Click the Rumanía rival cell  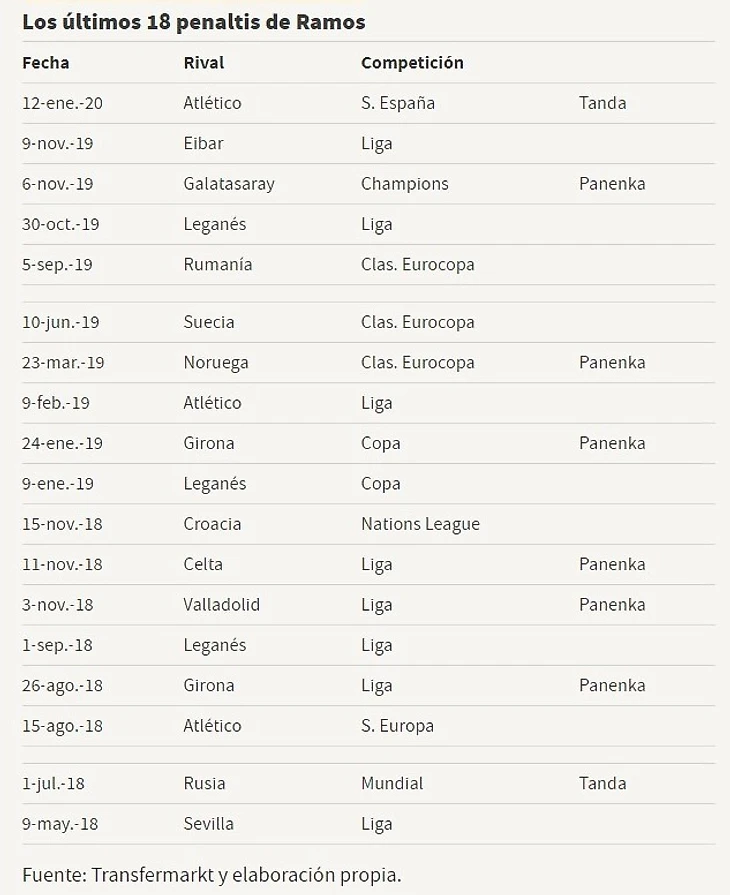pos(218,264)
